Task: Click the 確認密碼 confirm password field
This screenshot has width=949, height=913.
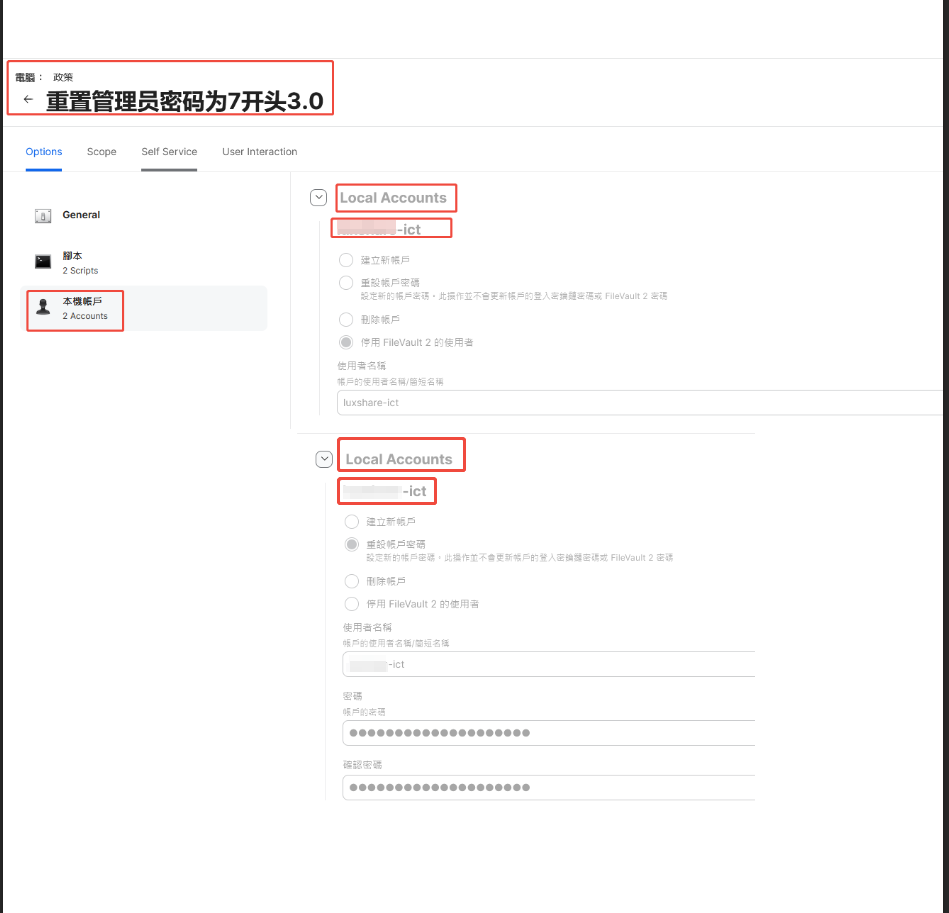Action: (x=548, y=787)
